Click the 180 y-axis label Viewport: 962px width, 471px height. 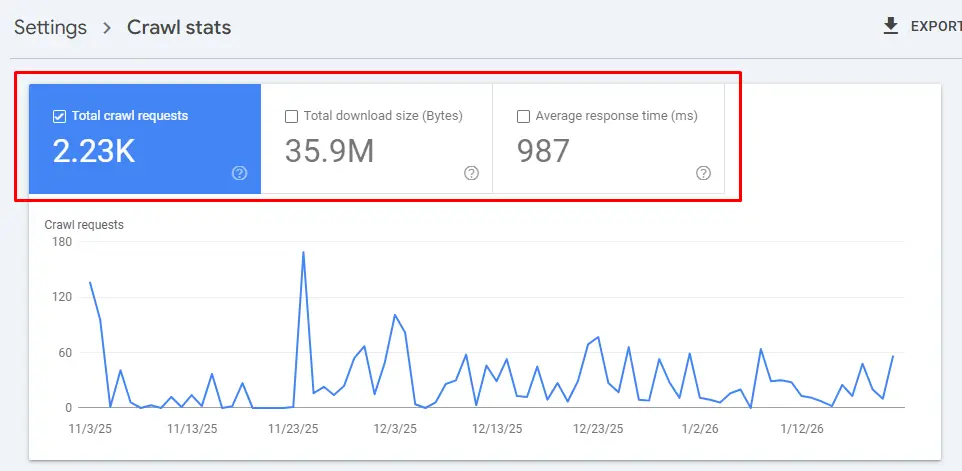[x=63, y=242]
